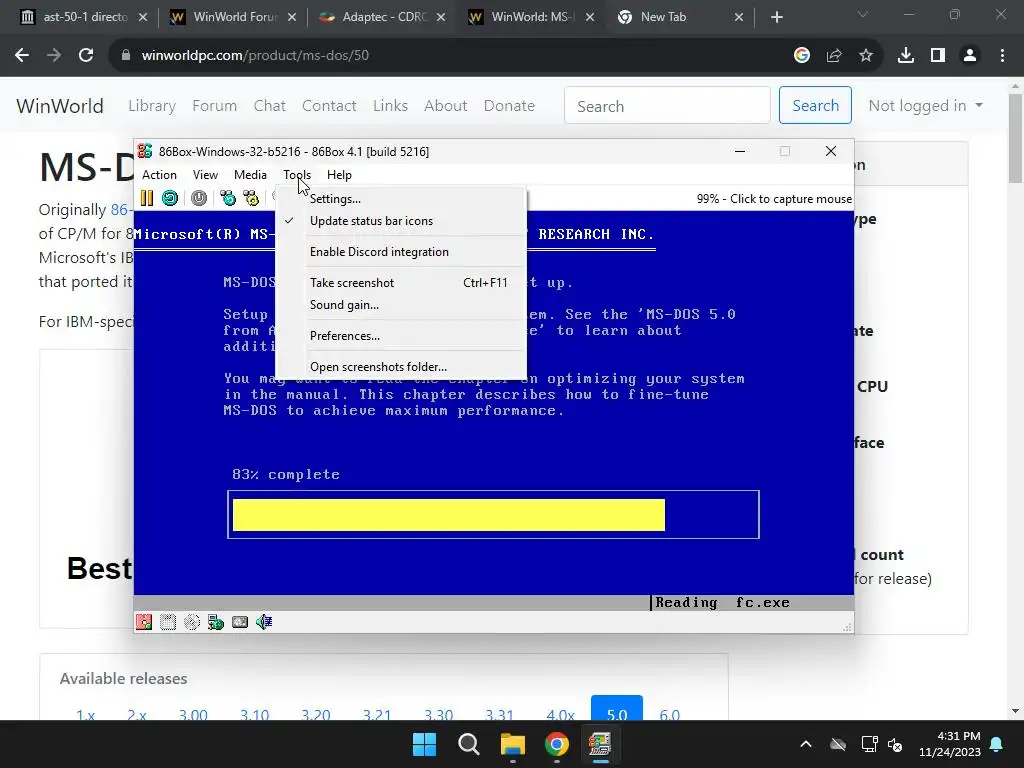Expand the Not logged in dropdown
This screenshot has width=1024, height=768.
(925, 106)
